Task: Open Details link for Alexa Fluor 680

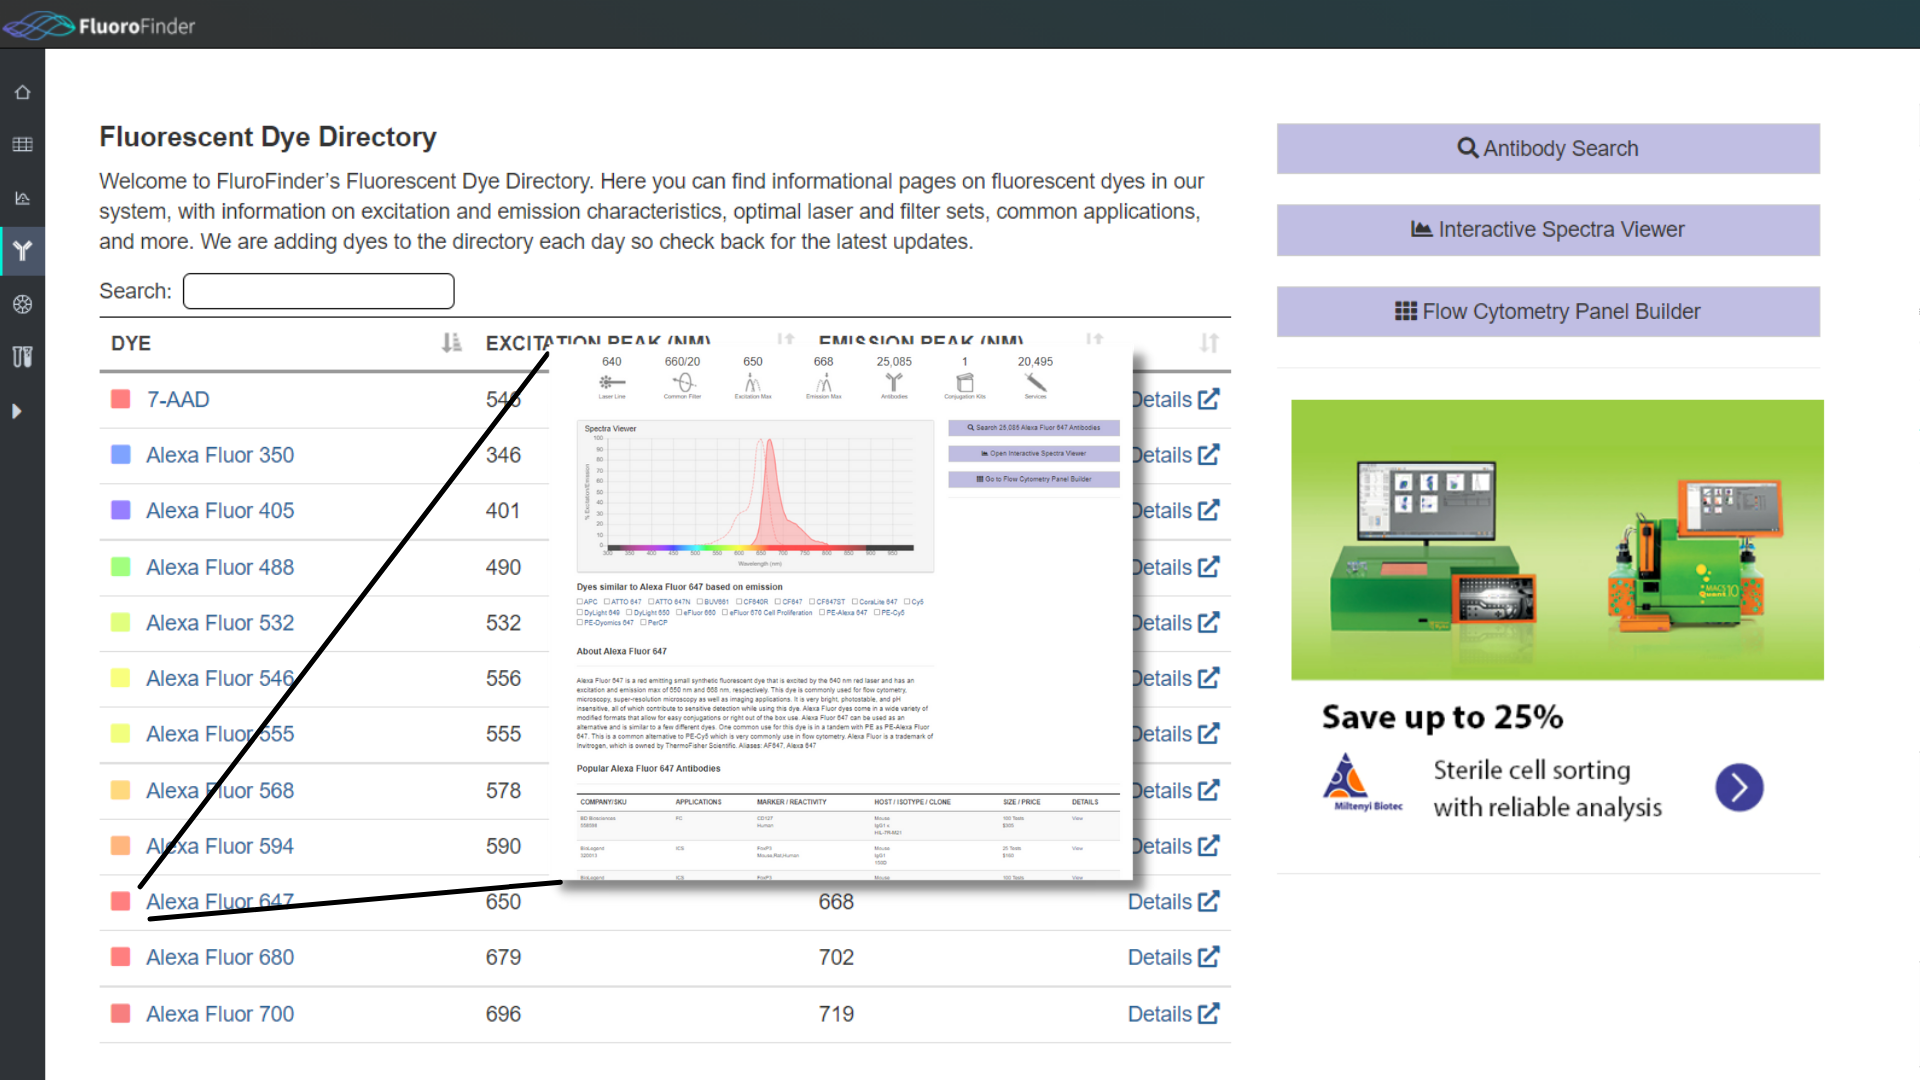Action: (1173, 957)
